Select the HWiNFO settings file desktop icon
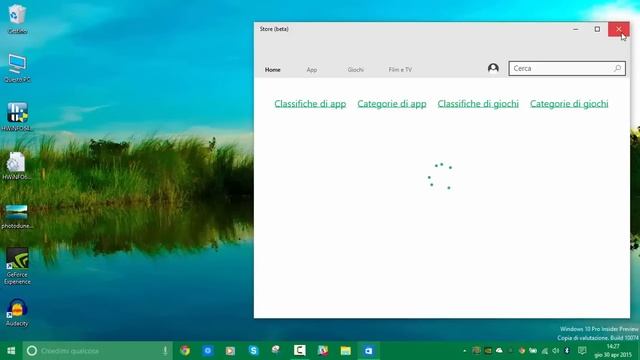 pyautogui.click(x=16, y=166)
